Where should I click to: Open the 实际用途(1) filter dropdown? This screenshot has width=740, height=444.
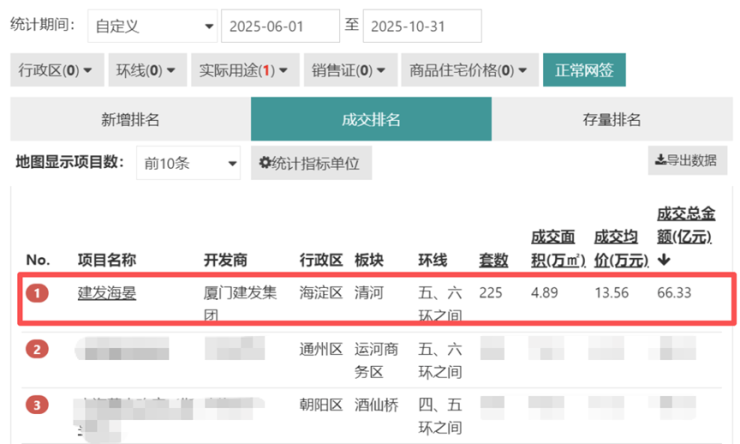click(244, 70)
